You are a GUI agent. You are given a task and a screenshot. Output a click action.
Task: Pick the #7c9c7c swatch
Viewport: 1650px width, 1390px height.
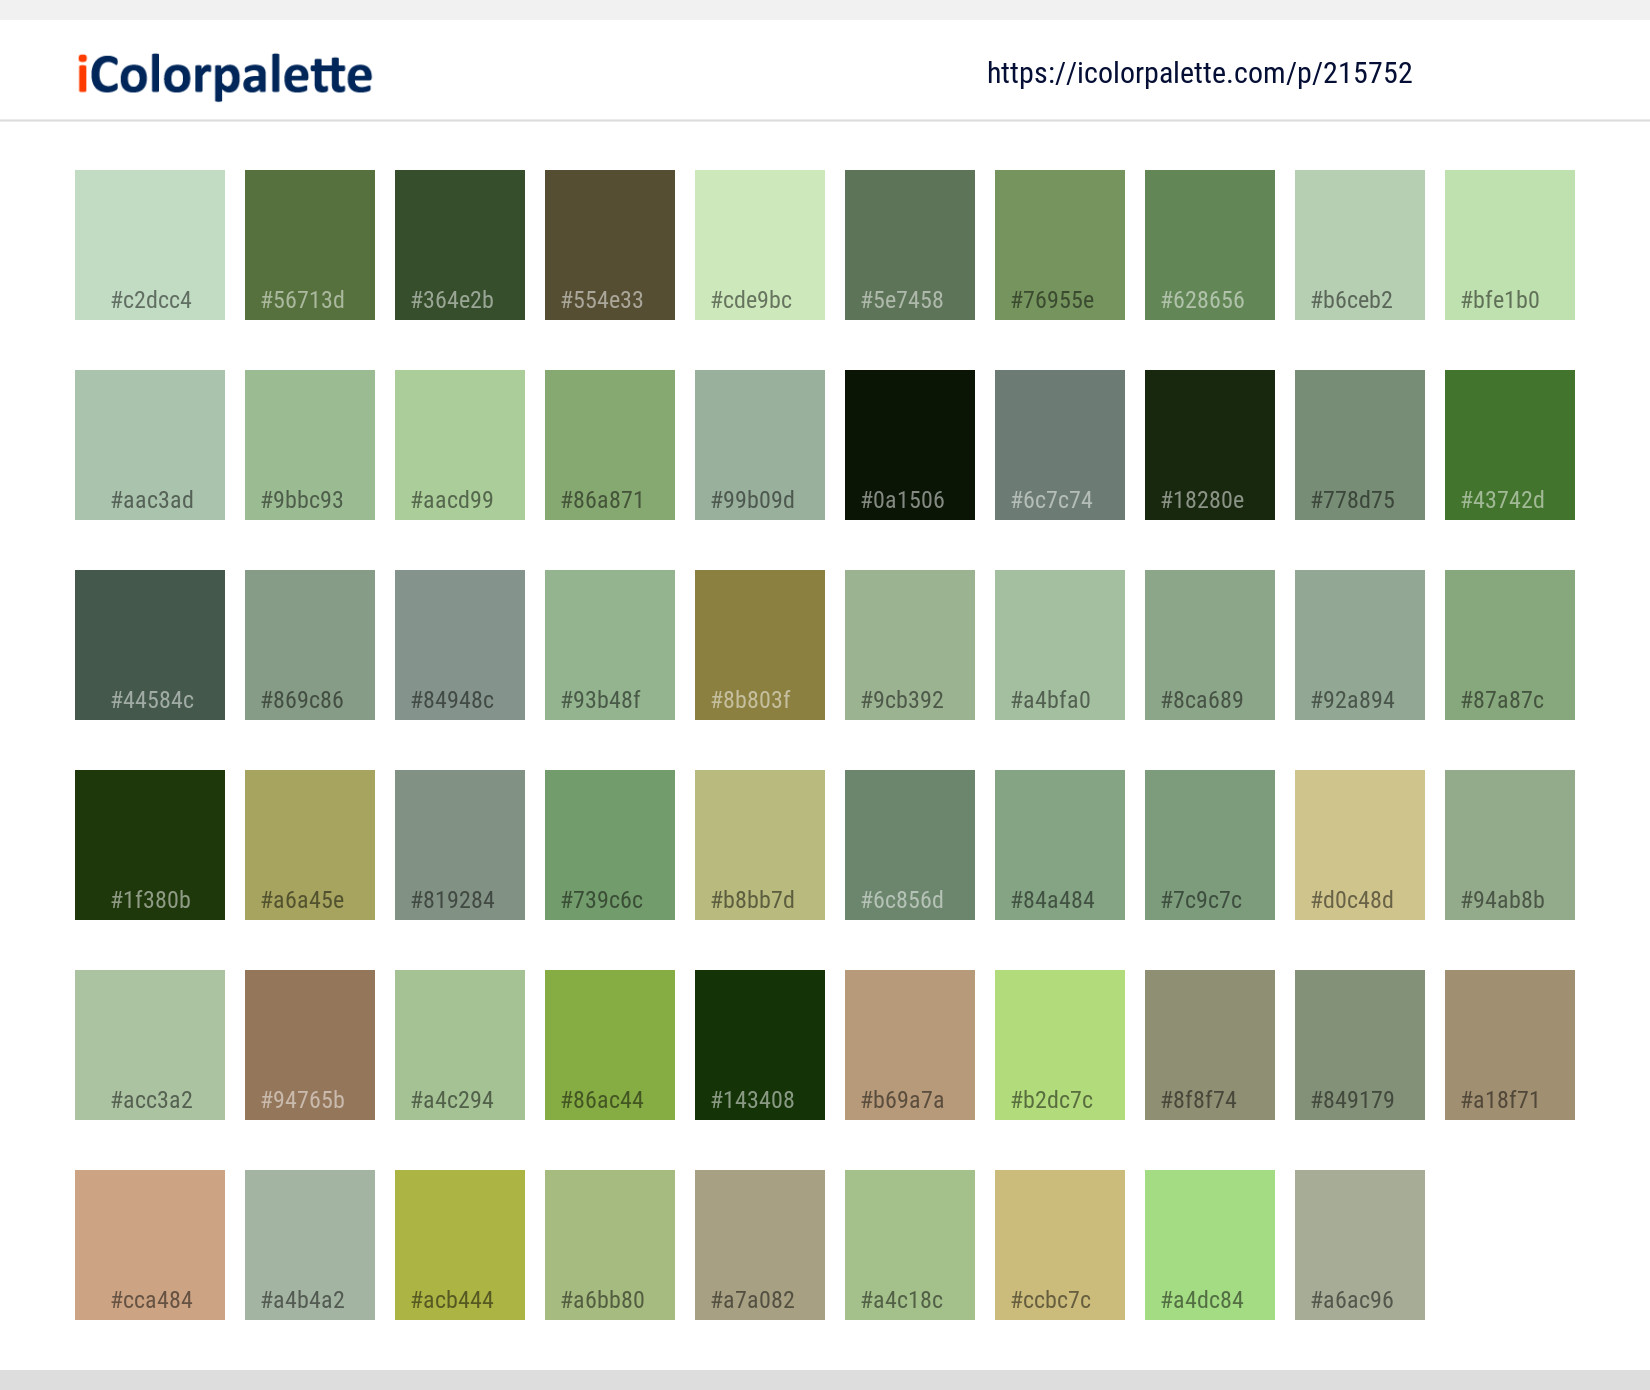(1210, 845)
